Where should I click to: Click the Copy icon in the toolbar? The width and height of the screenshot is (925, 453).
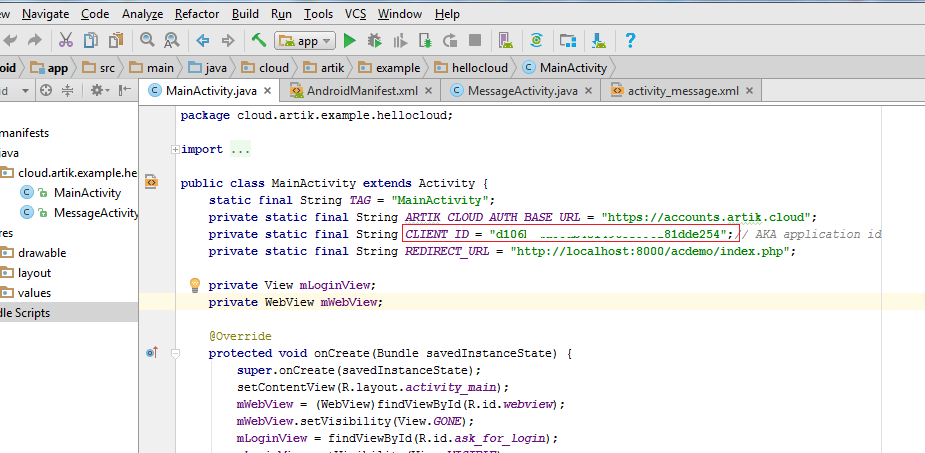(x=91, y=40)
